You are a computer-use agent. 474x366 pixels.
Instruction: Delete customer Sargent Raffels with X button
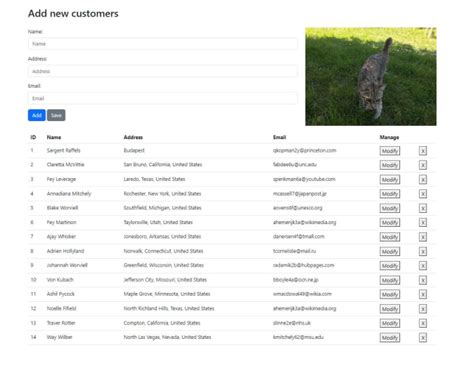423,151
